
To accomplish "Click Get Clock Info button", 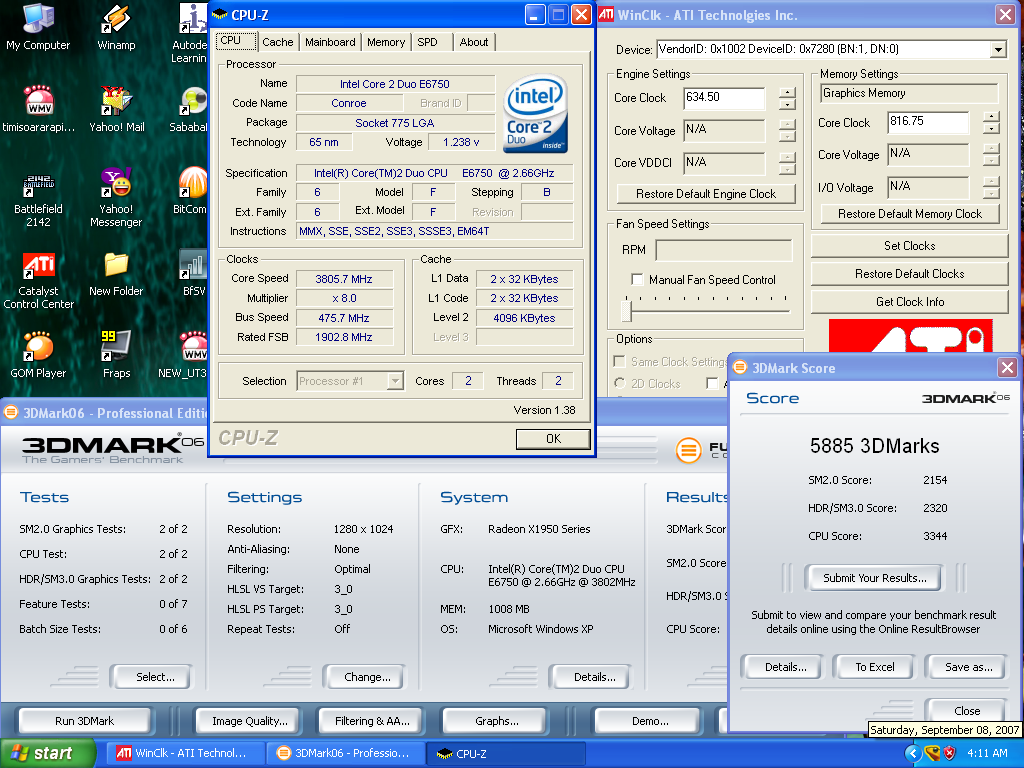I will (x=909, y=302).
